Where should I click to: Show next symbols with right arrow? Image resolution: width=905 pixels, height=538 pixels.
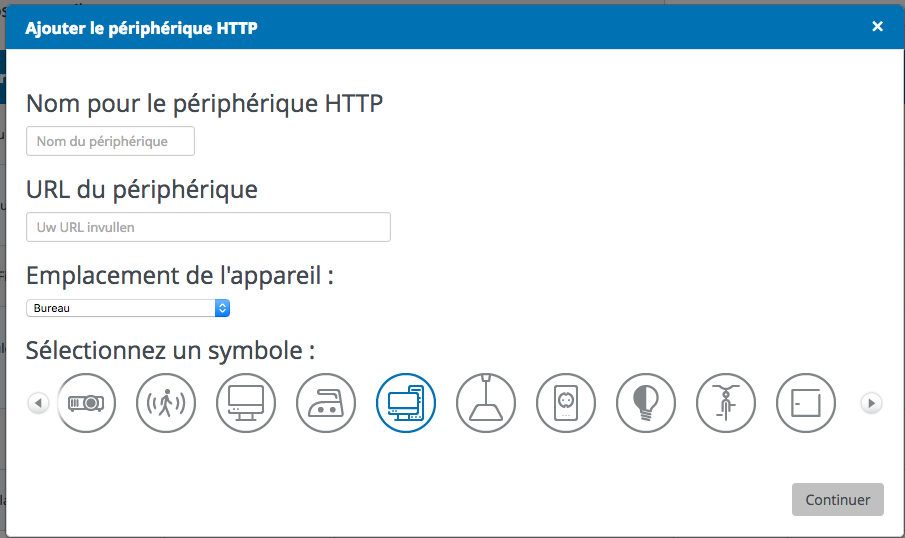pos(872,403)
